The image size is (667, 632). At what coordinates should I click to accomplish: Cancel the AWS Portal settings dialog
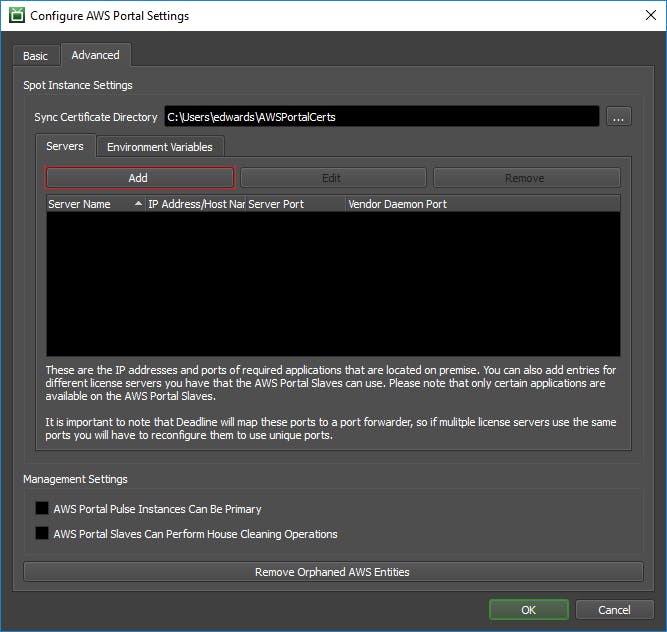[x=614, y=610]
